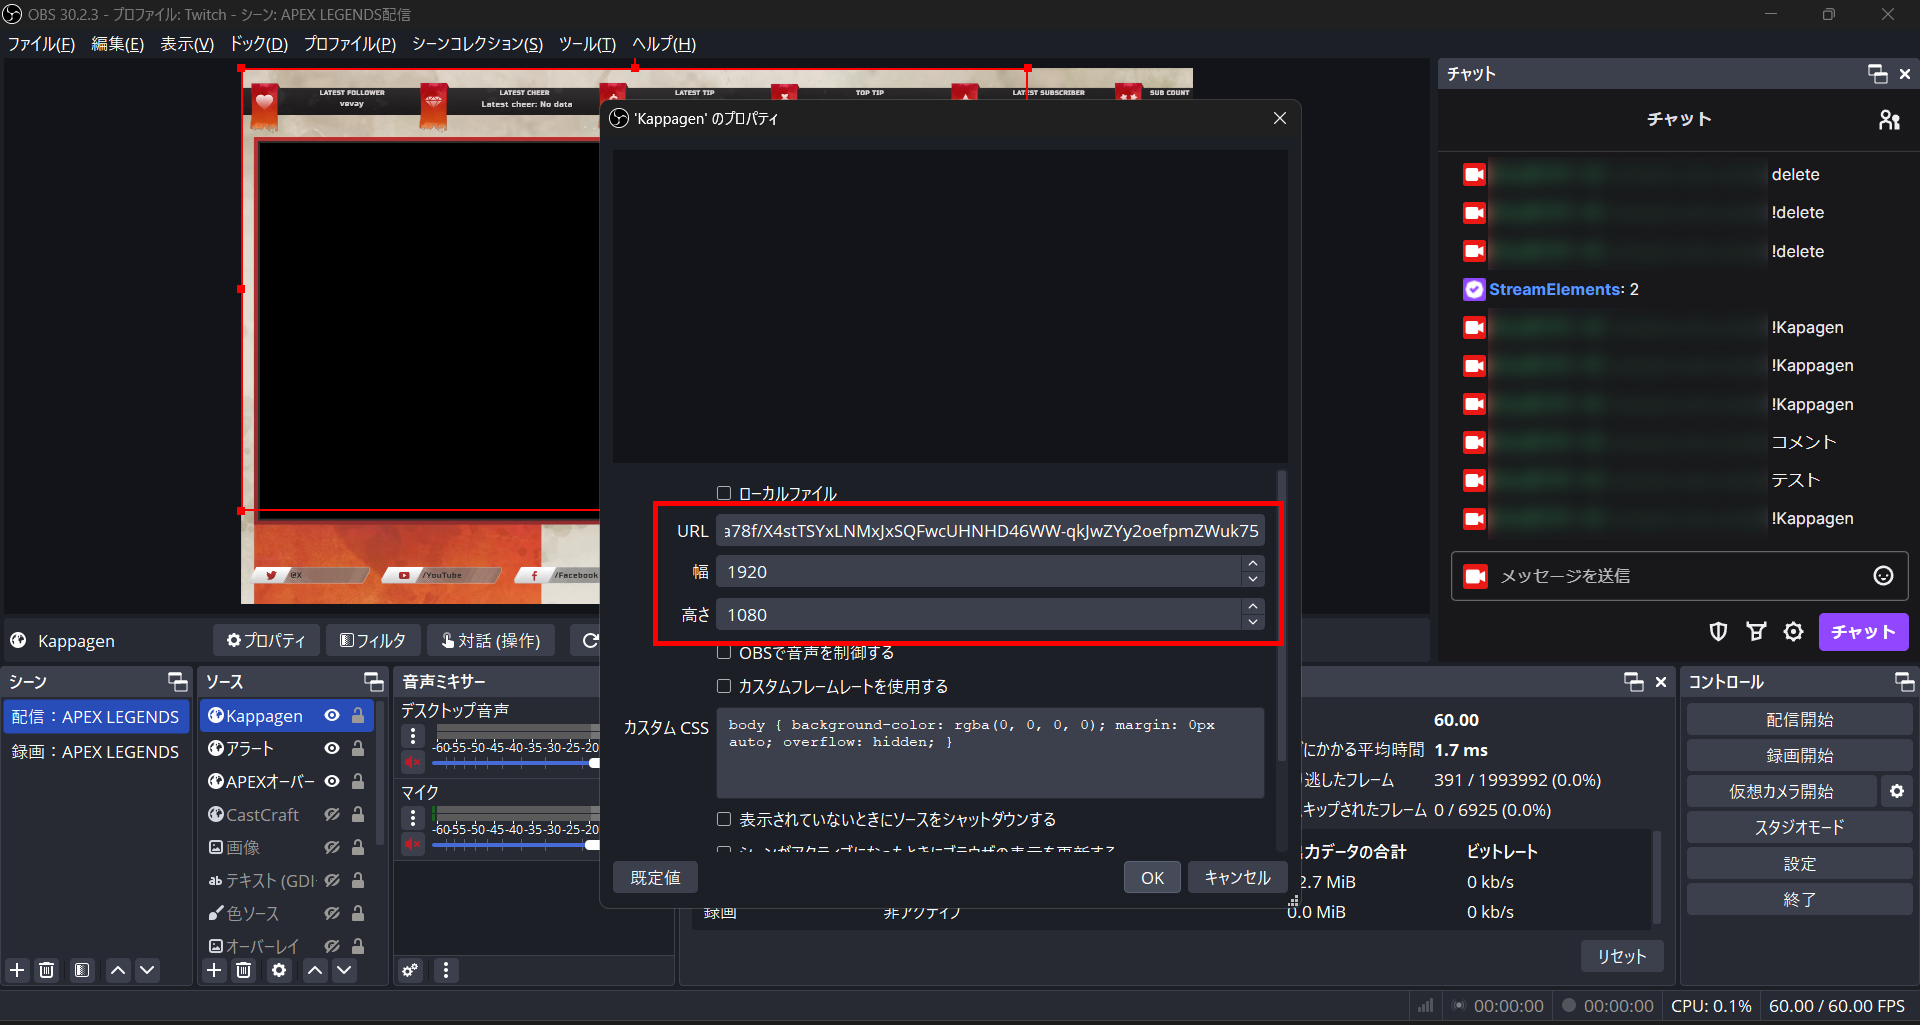Enable shutdown source when not visible checkbox

pos(724,820)
